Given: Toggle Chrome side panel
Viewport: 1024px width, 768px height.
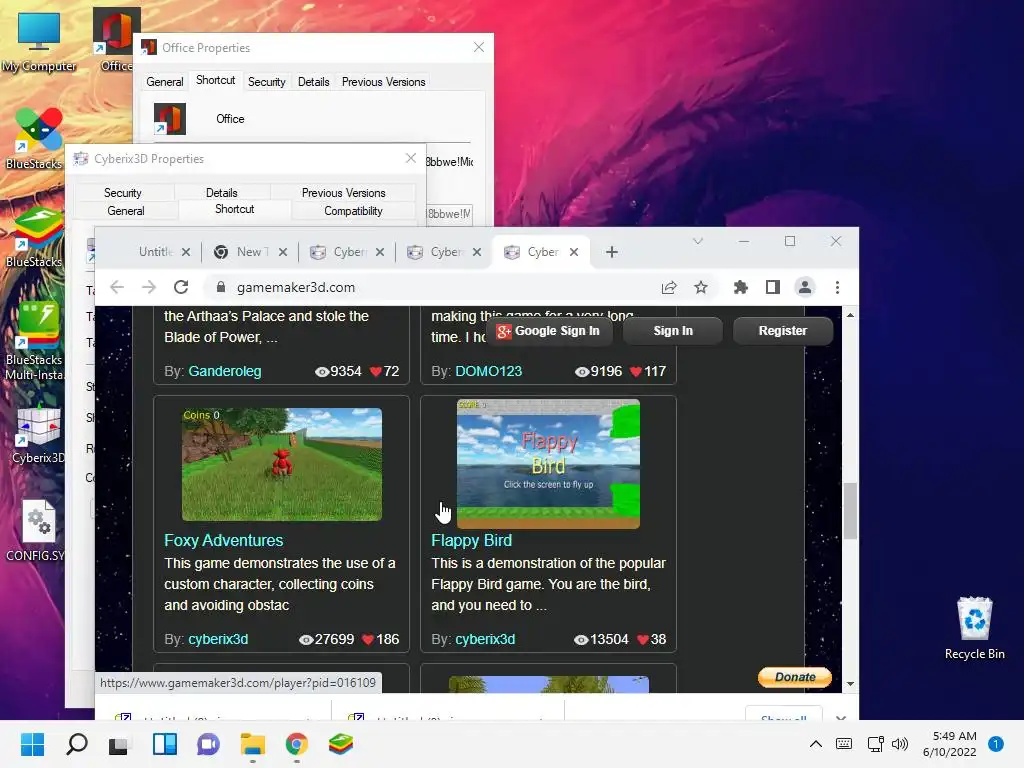Looking at the screenshot, I should click(773, 287).
